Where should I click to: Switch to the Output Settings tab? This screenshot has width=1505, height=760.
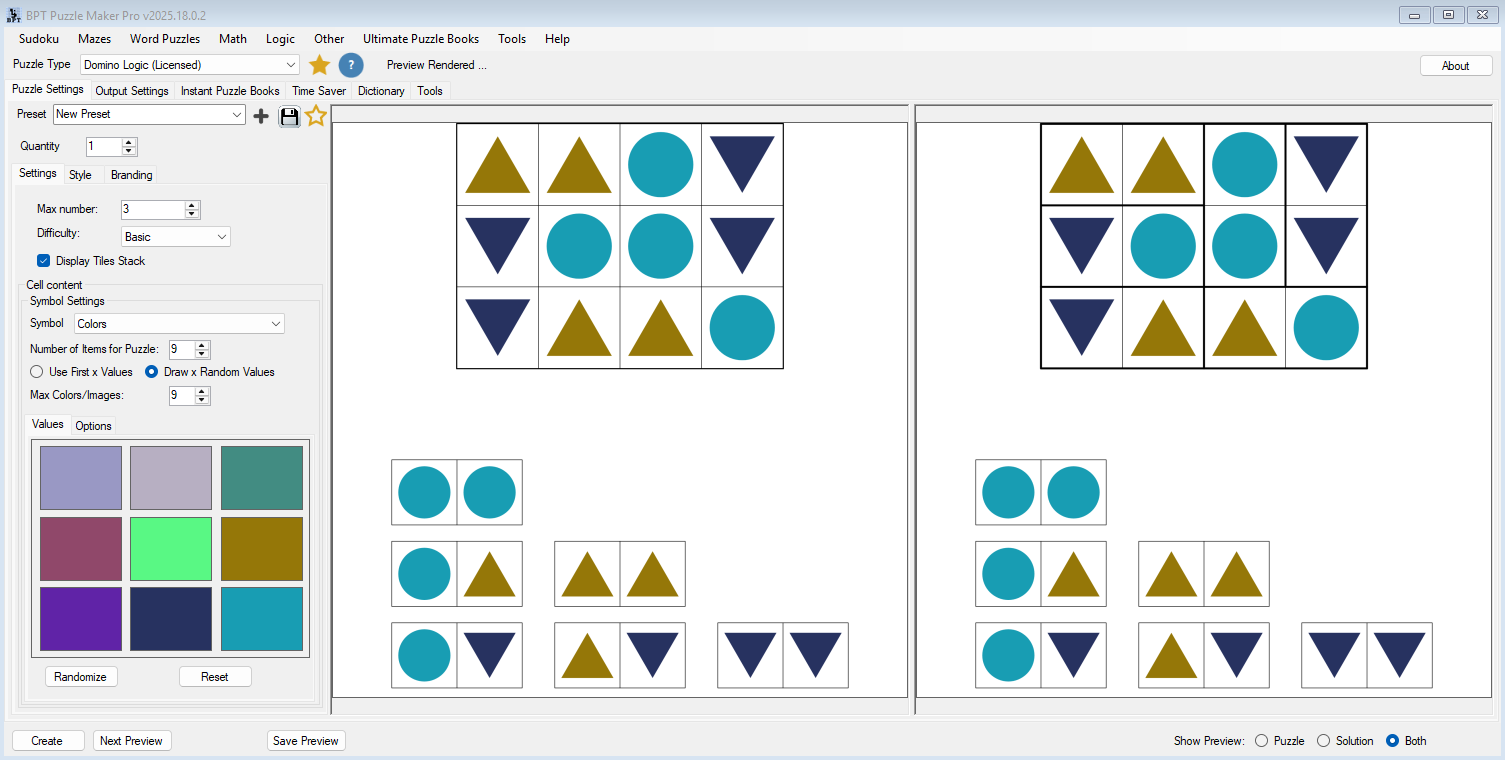[x=131, y=90]
